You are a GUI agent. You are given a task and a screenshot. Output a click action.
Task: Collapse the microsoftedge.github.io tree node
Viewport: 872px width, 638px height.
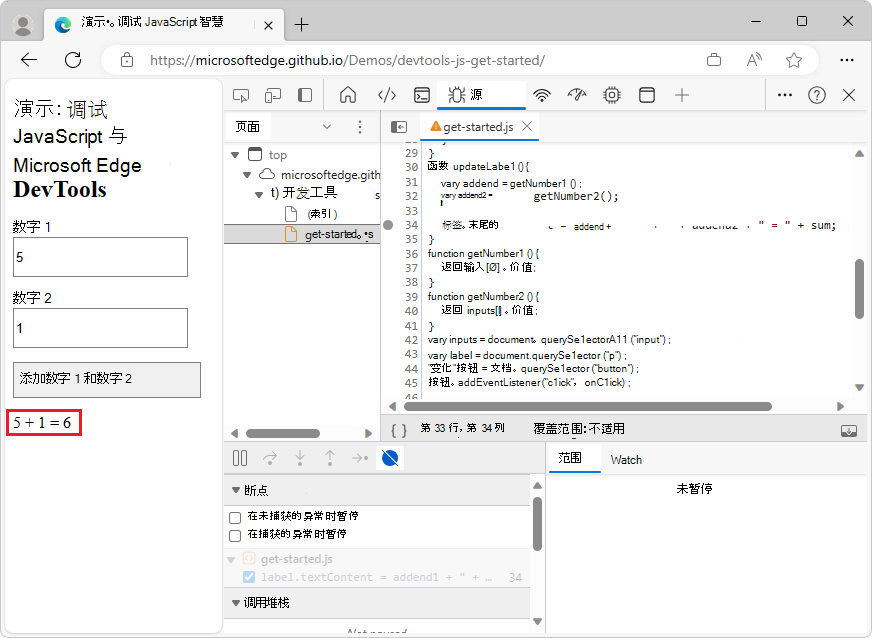coord(247,175)
